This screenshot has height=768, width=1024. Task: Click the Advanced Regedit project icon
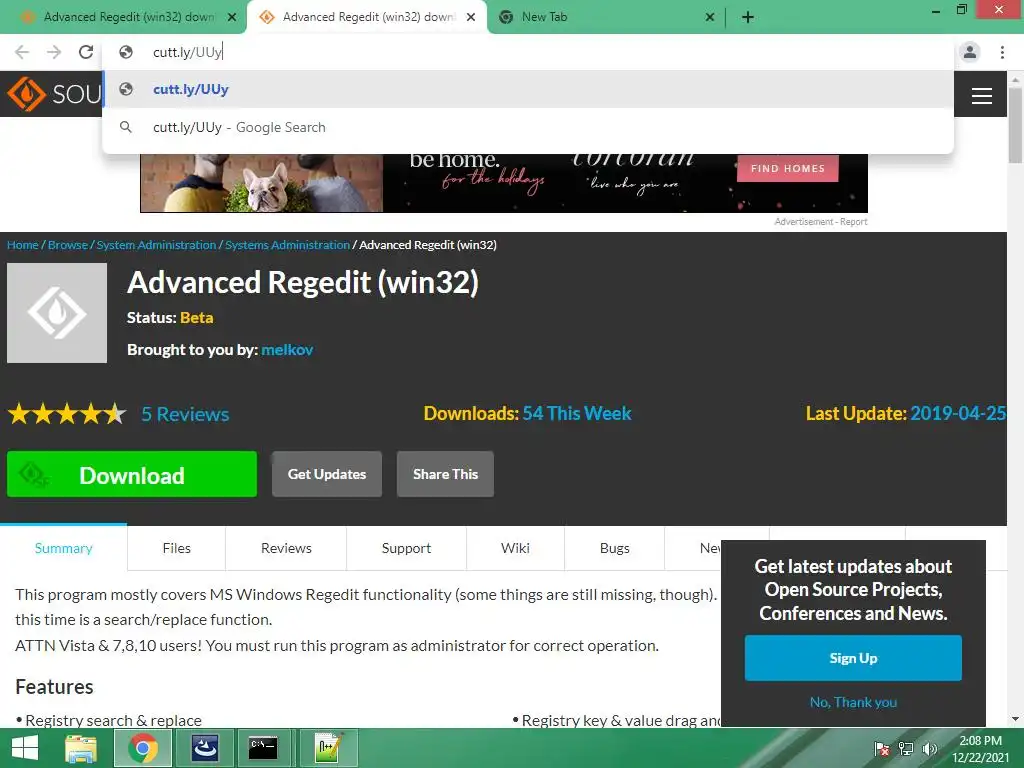coord(57,313)
